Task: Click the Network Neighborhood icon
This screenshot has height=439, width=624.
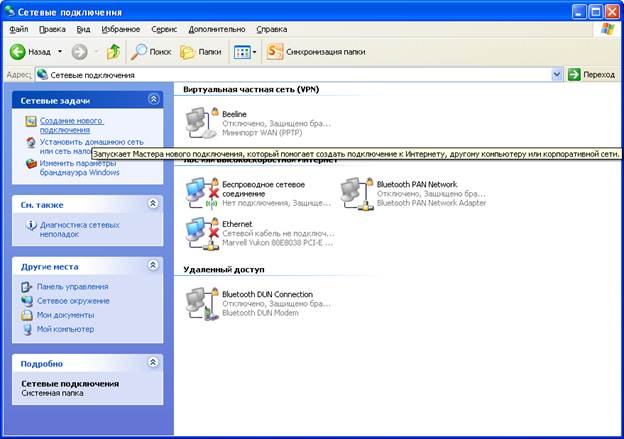Action: pyautogui.click(x=26, y=301)
